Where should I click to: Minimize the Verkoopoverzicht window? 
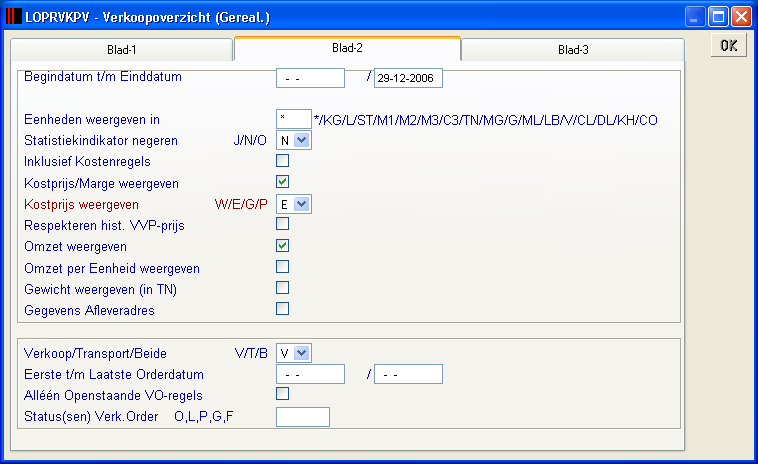tap(695, 17)
